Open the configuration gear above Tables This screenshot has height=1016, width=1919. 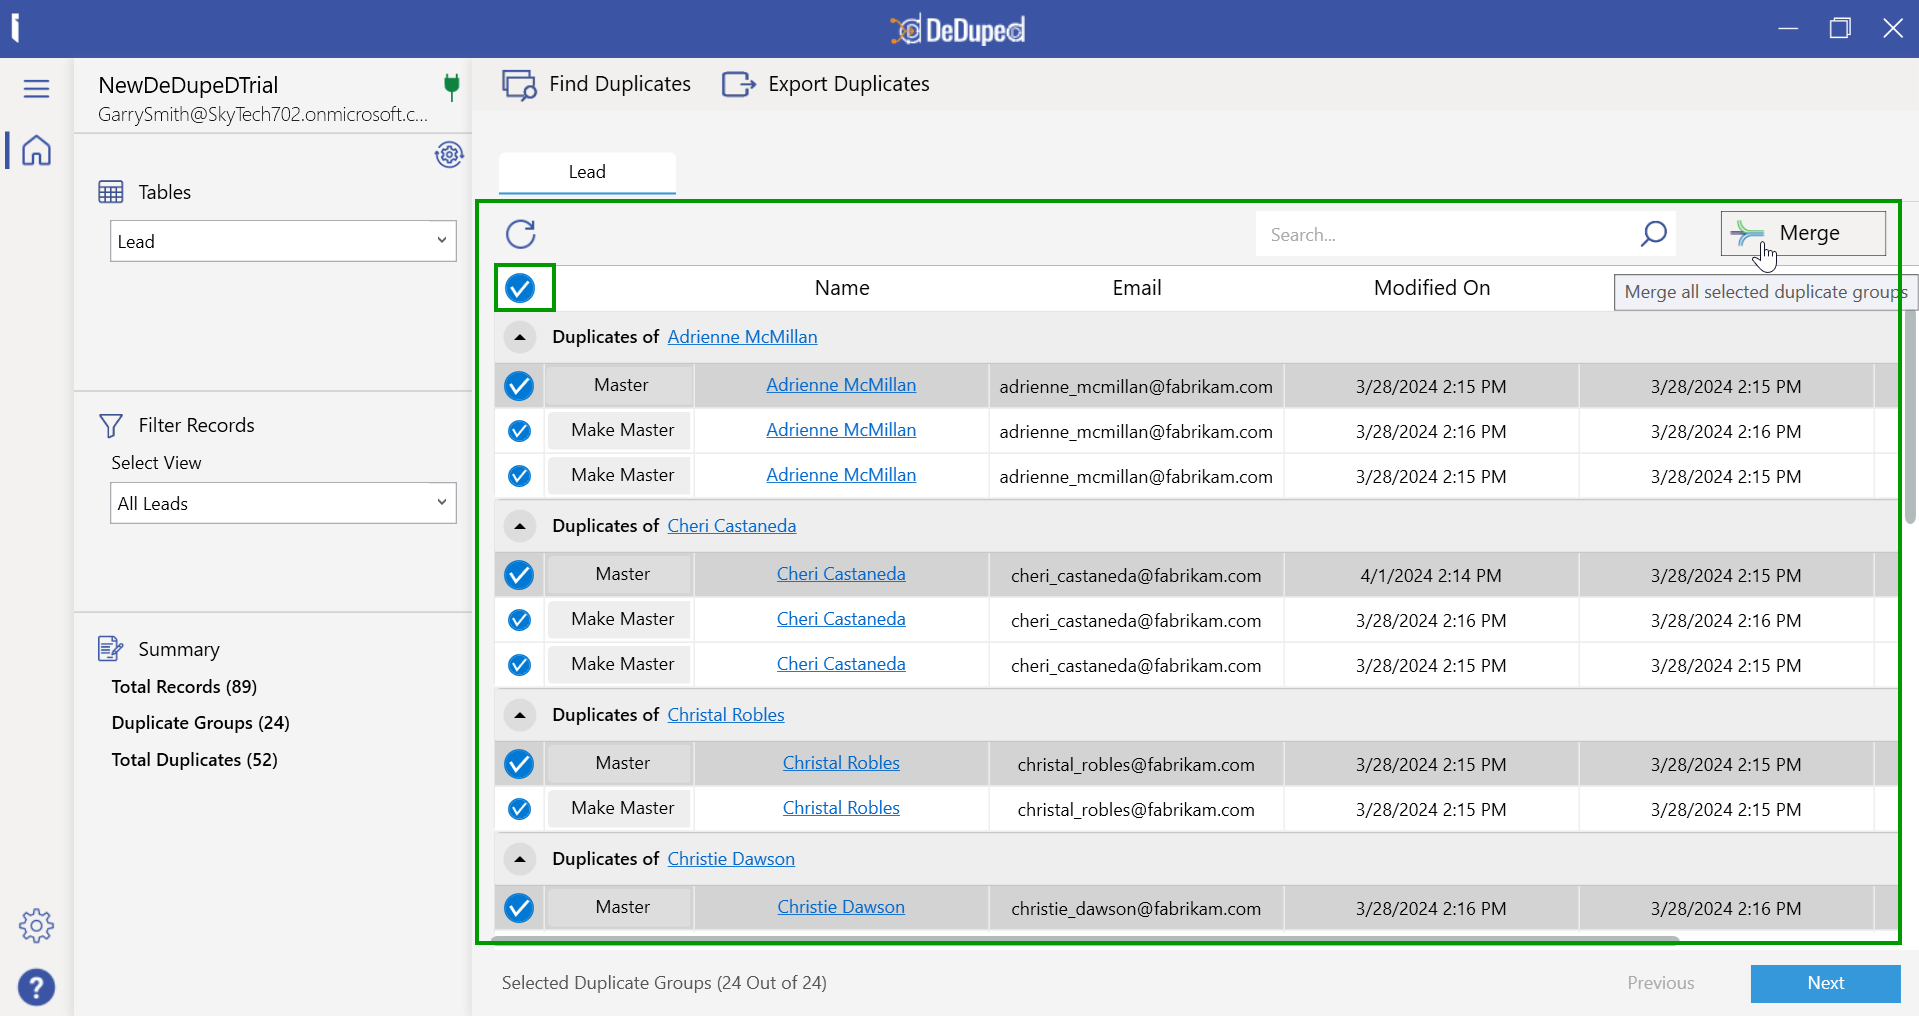click(449, 155)
